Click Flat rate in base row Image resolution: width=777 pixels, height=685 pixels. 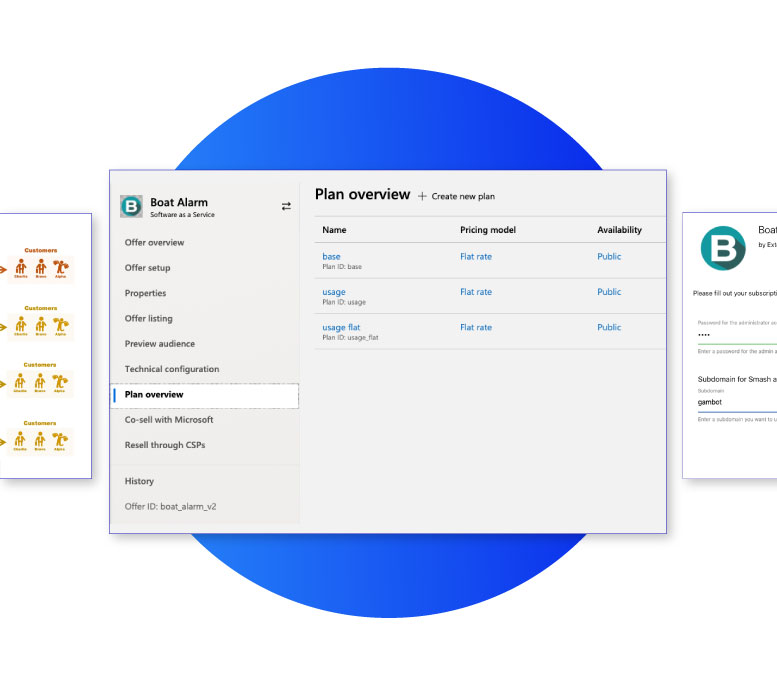476,256
